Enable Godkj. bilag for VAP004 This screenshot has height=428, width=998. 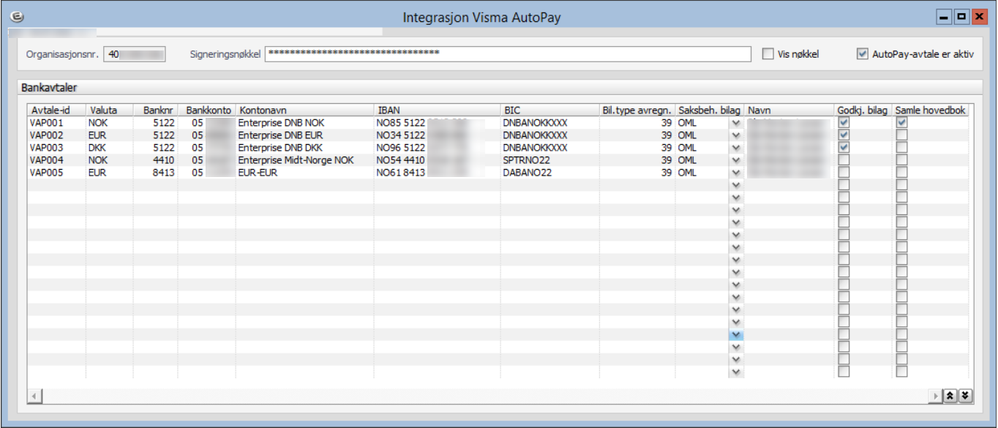843,160
